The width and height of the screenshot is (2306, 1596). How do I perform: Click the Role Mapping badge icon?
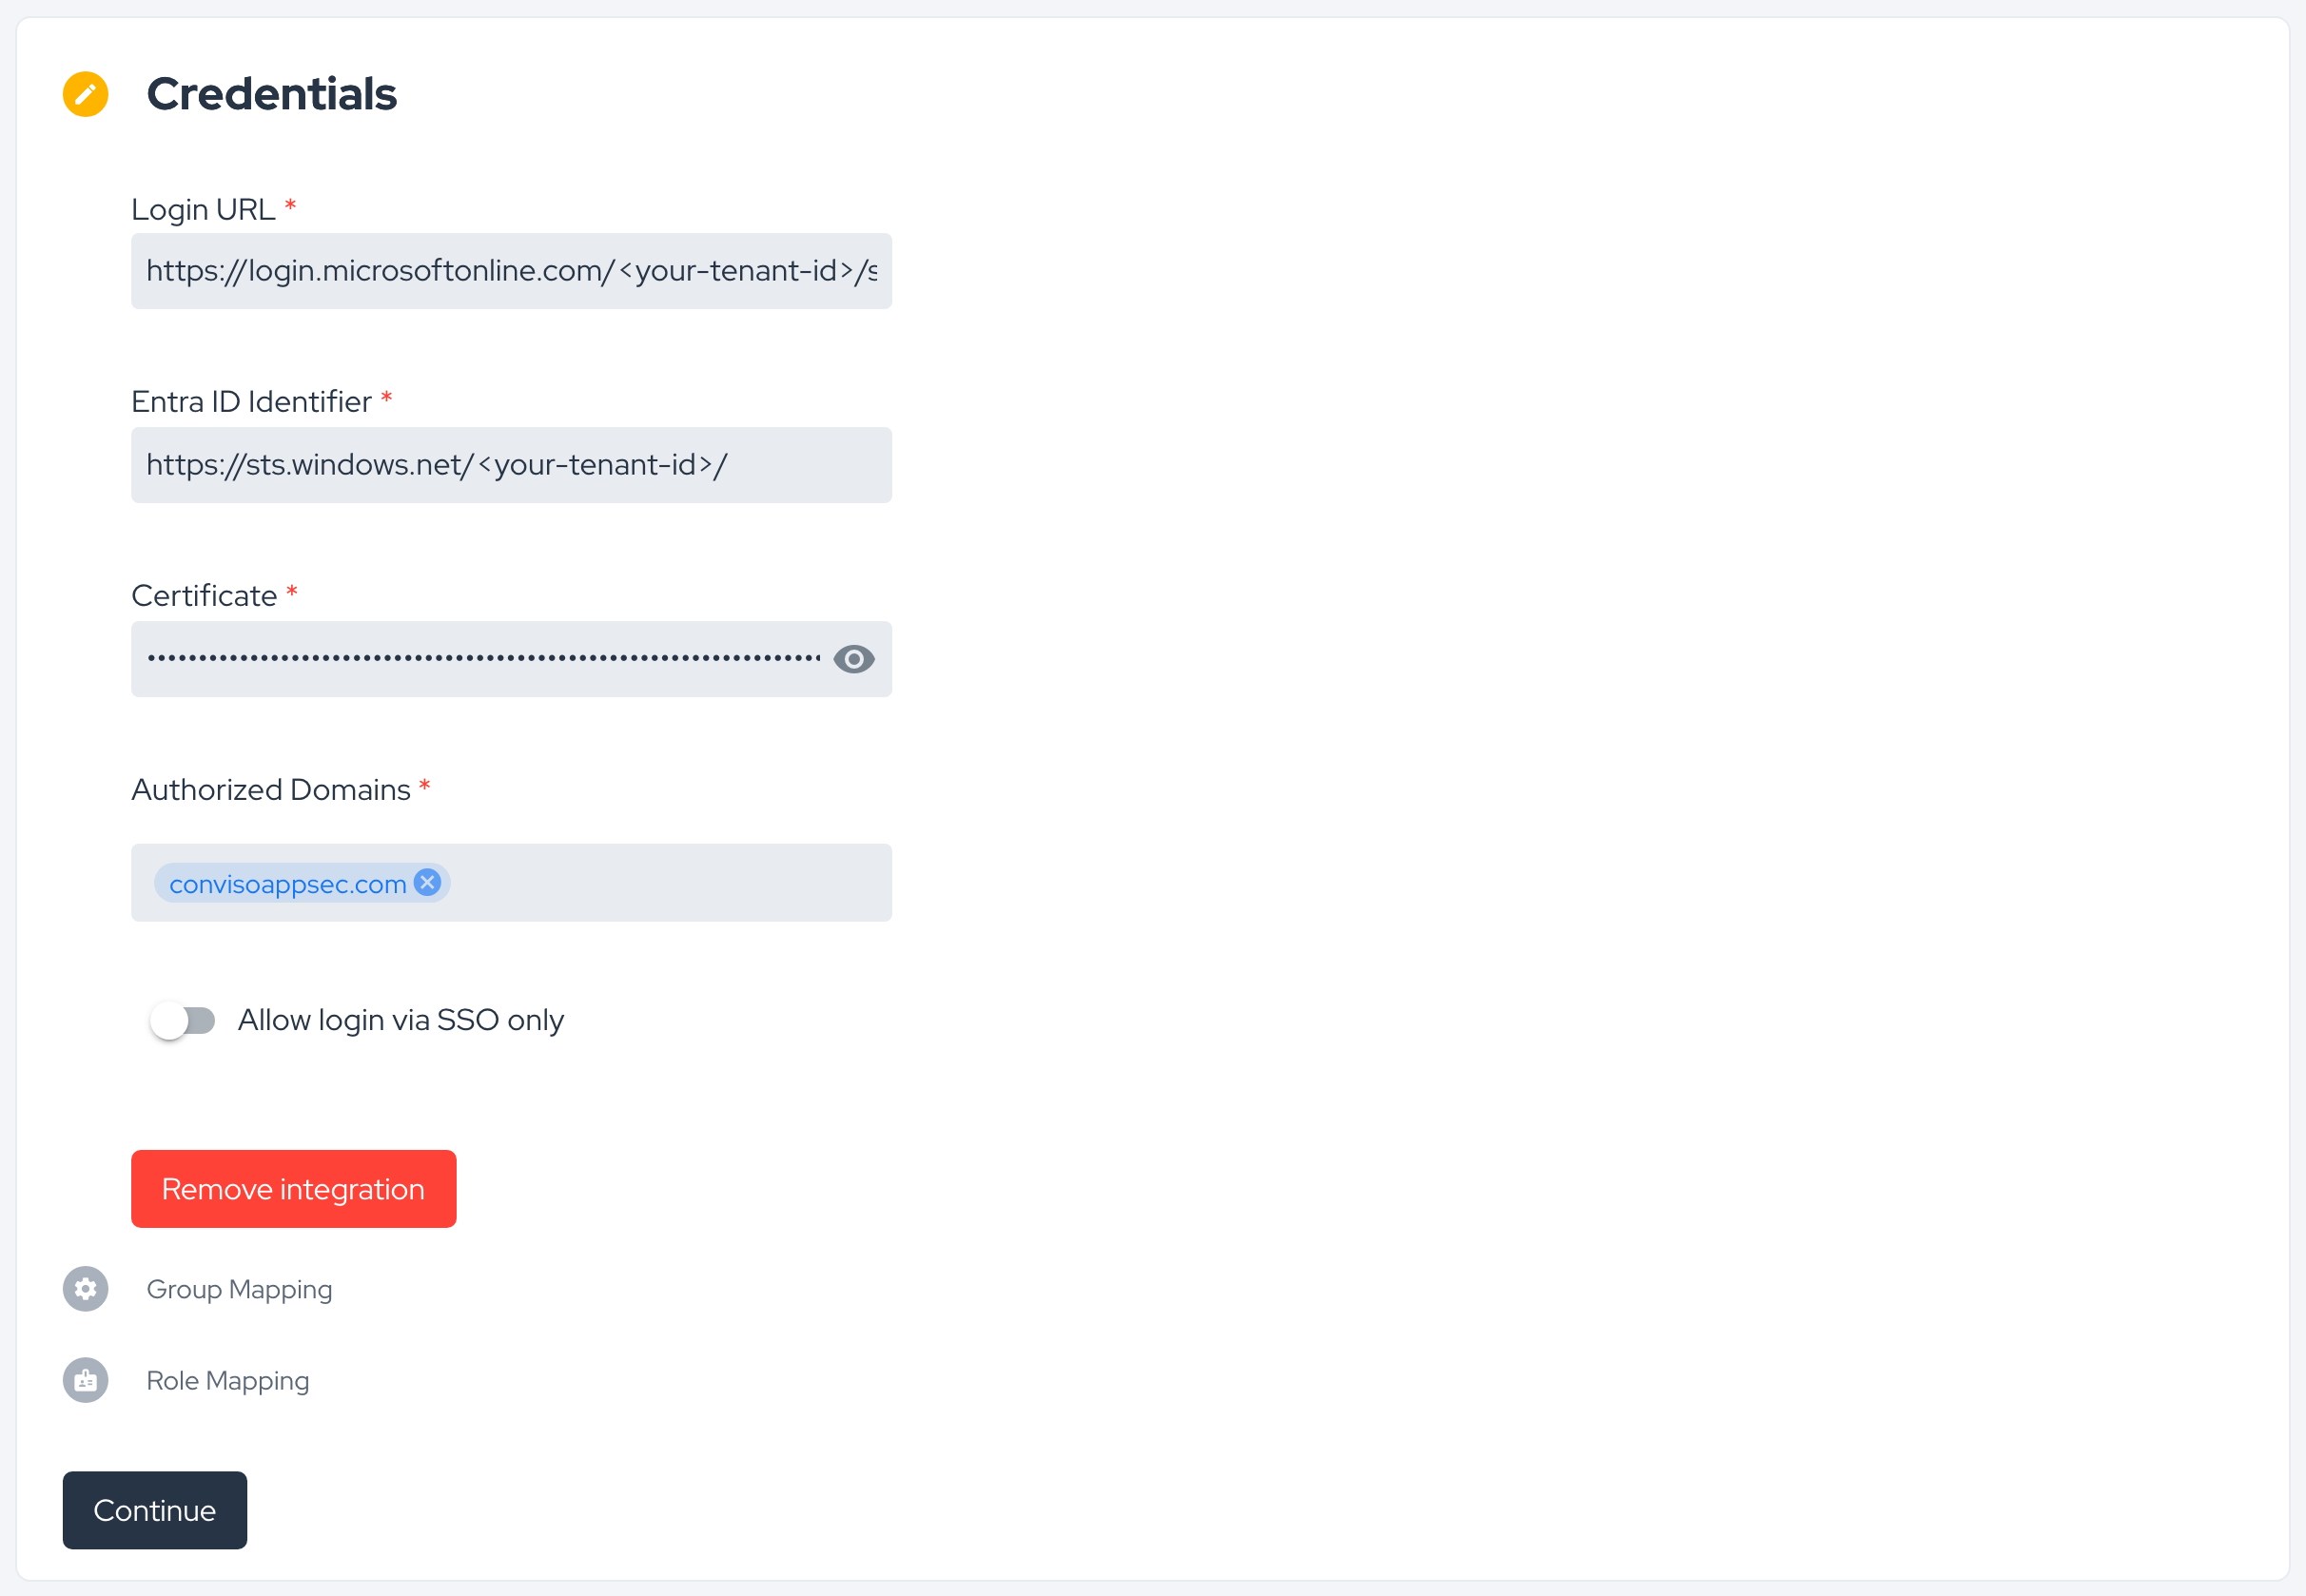[x=85, y=1380]
